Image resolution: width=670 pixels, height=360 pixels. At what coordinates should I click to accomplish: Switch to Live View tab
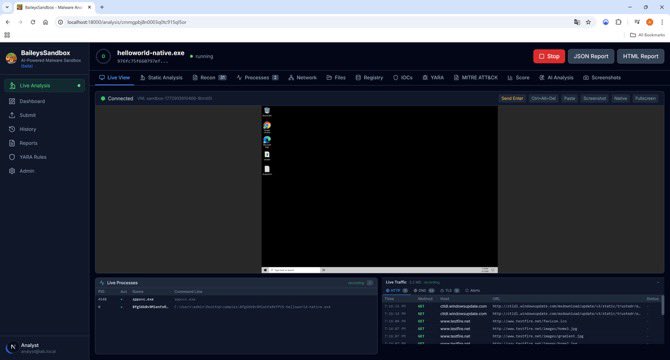[115, 78]
